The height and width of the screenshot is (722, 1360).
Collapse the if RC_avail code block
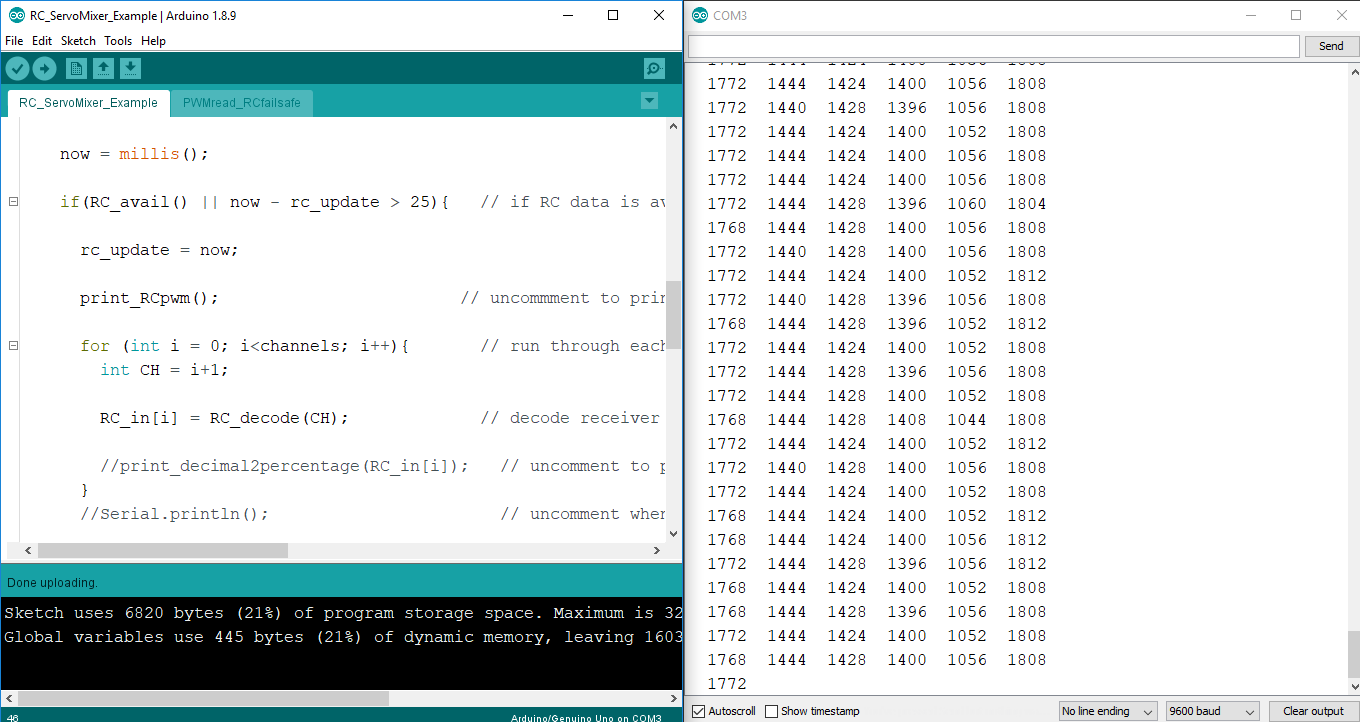point(12,201)
